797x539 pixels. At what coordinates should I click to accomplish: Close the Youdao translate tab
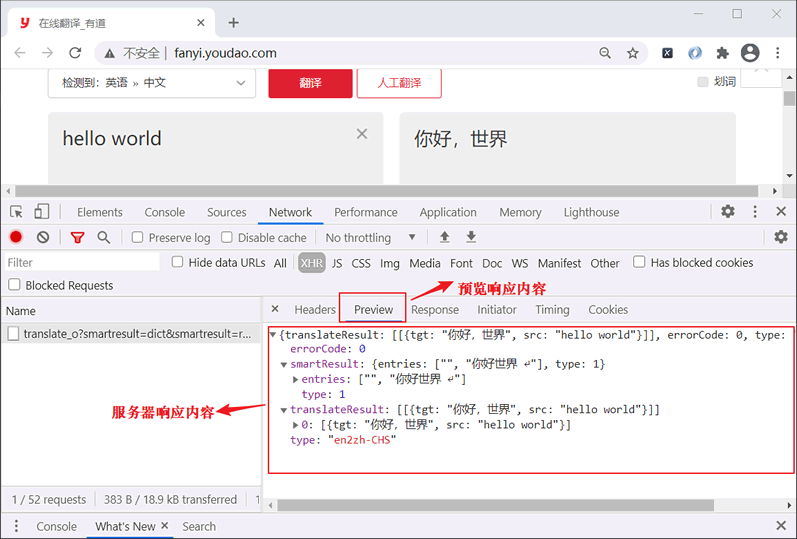coord(201,23)
